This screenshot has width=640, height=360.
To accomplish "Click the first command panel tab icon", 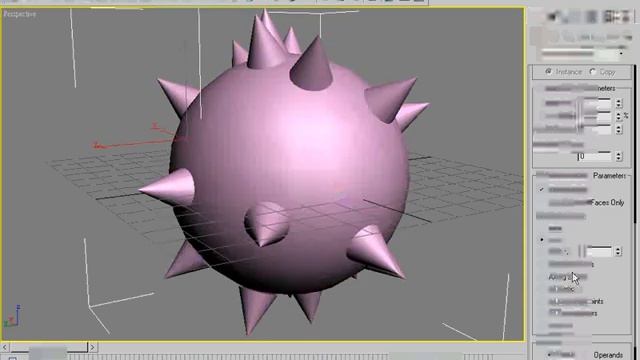I will coord(553,17).
